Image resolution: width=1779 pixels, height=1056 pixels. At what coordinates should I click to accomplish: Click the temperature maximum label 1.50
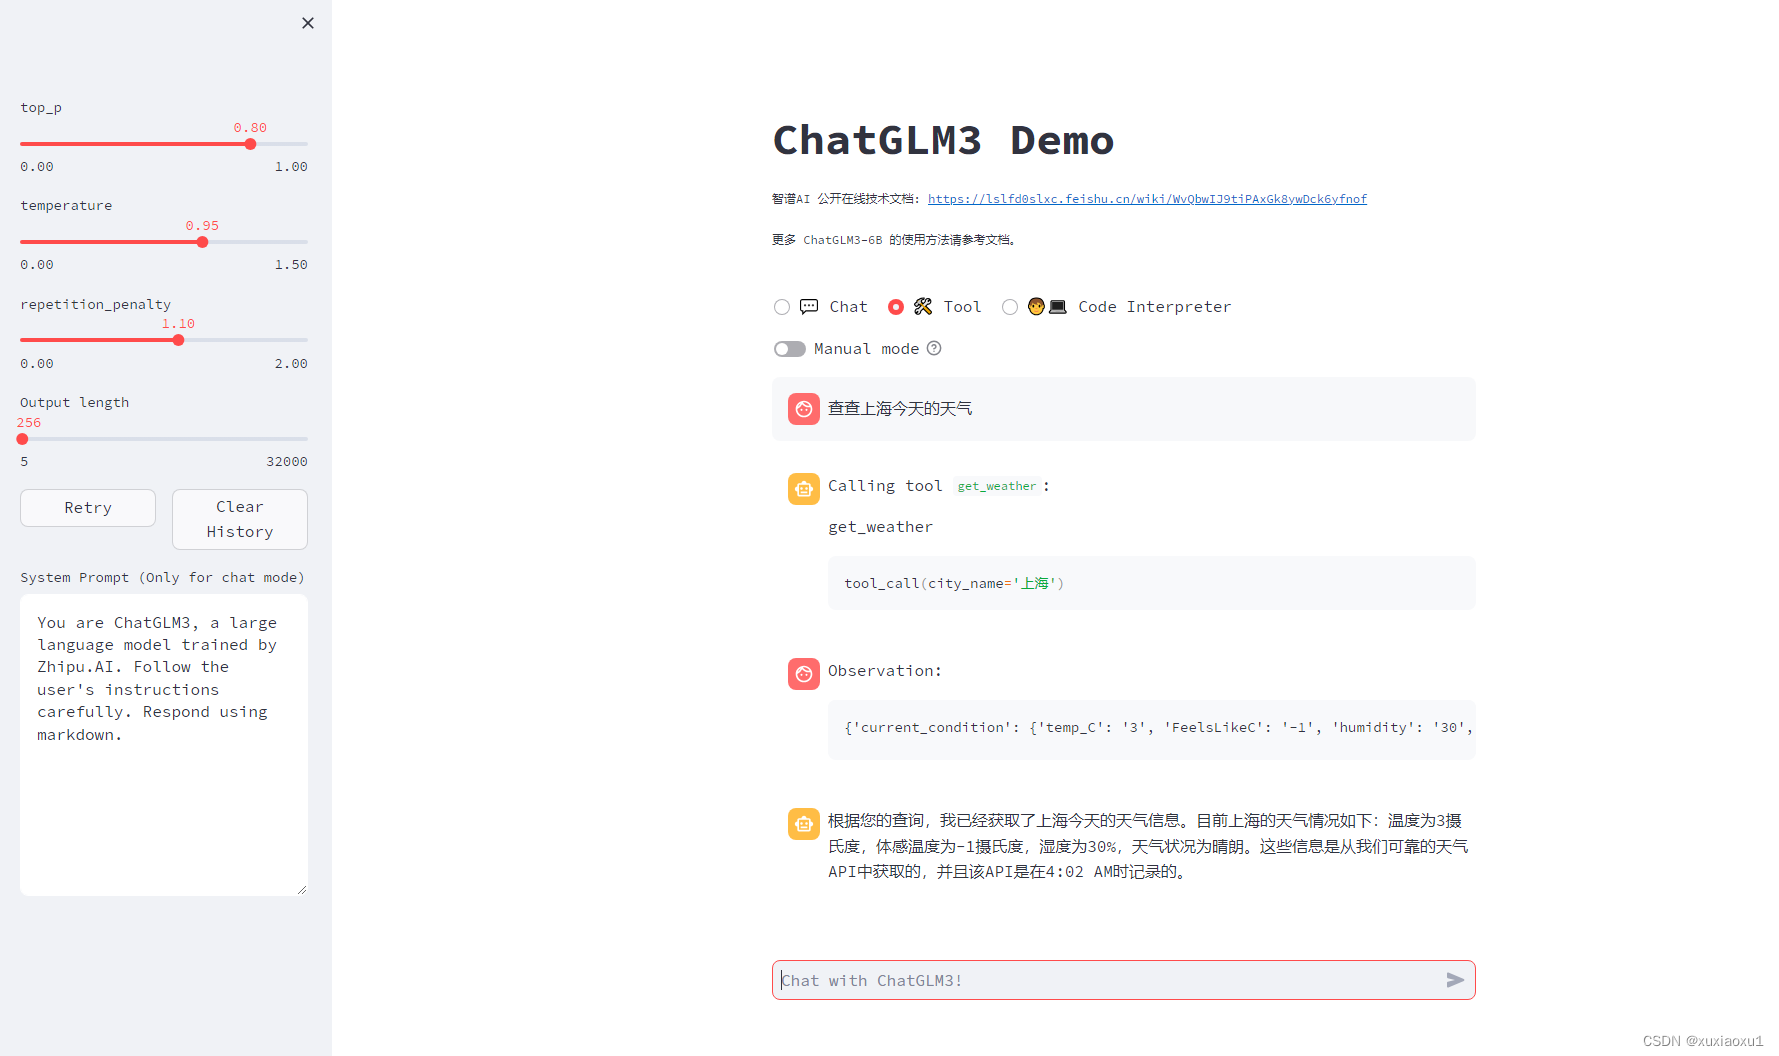coord(291,265)
